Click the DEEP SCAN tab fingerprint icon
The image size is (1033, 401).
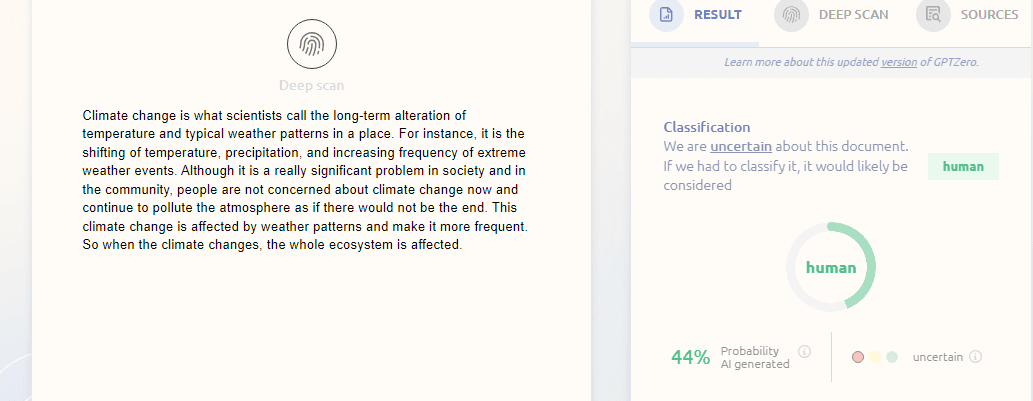[792, 15]
